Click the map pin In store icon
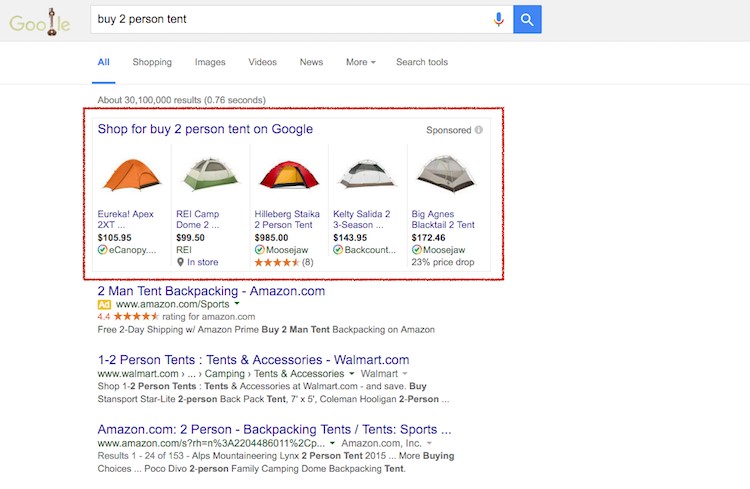750x489 pixels. click(181, 262)
